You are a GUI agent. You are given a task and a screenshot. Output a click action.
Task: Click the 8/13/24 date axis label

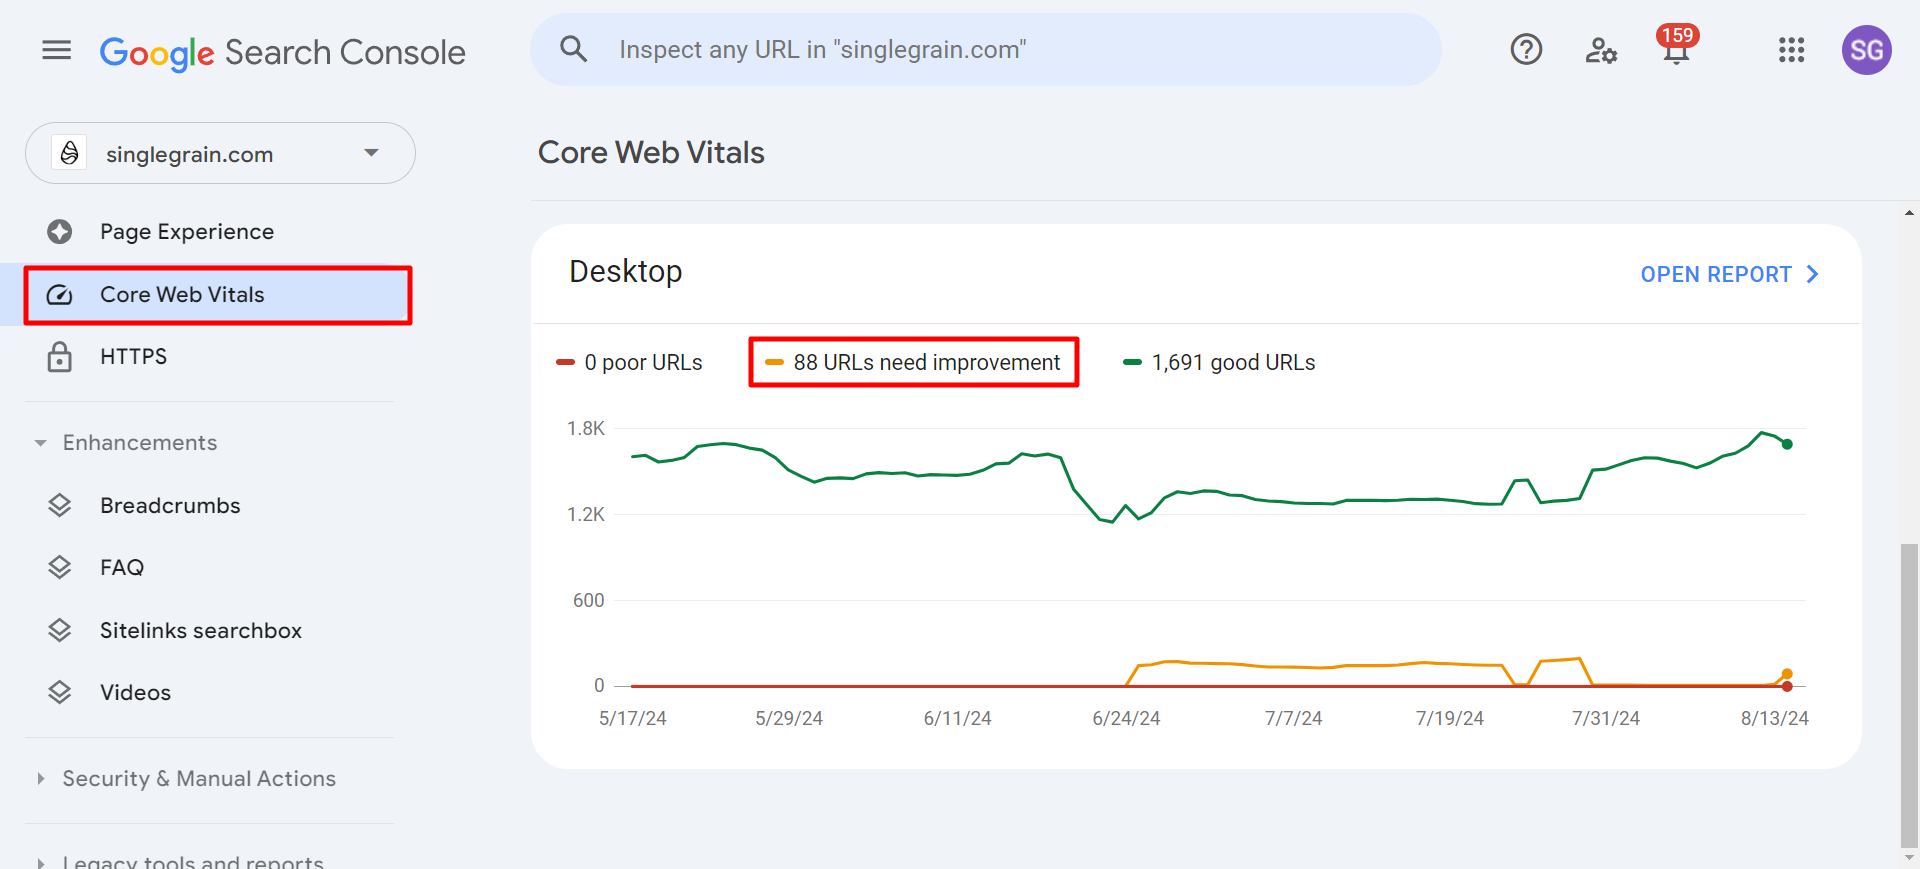(1774, 718)
